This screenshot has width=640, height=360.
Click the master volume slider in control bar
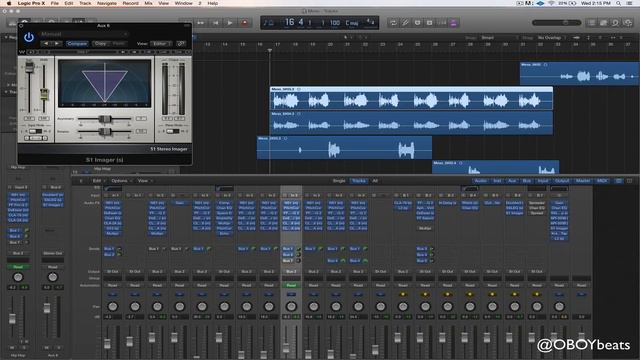point(556,23)
